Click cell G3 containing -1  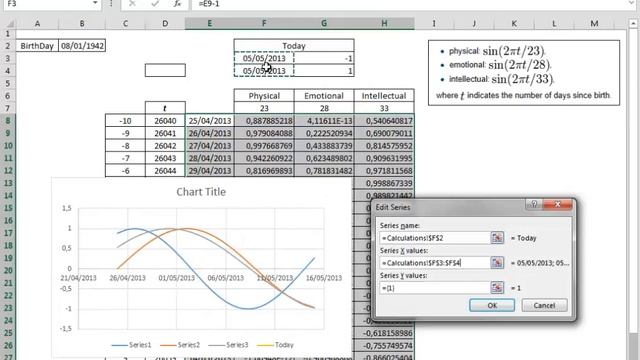click(324, 58)
